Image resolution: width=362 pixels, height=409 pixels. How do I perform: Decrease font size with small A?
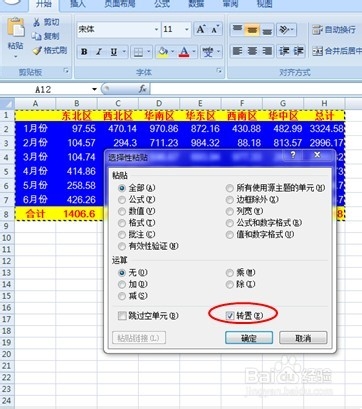[x=215, y=29]
